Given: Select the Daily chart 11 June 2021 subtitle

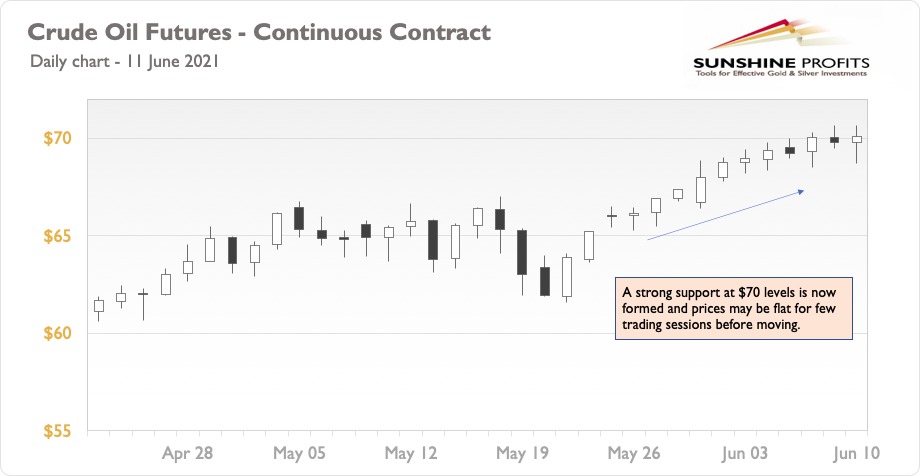Looking at the screenshot, I should (x=124, y=61).
